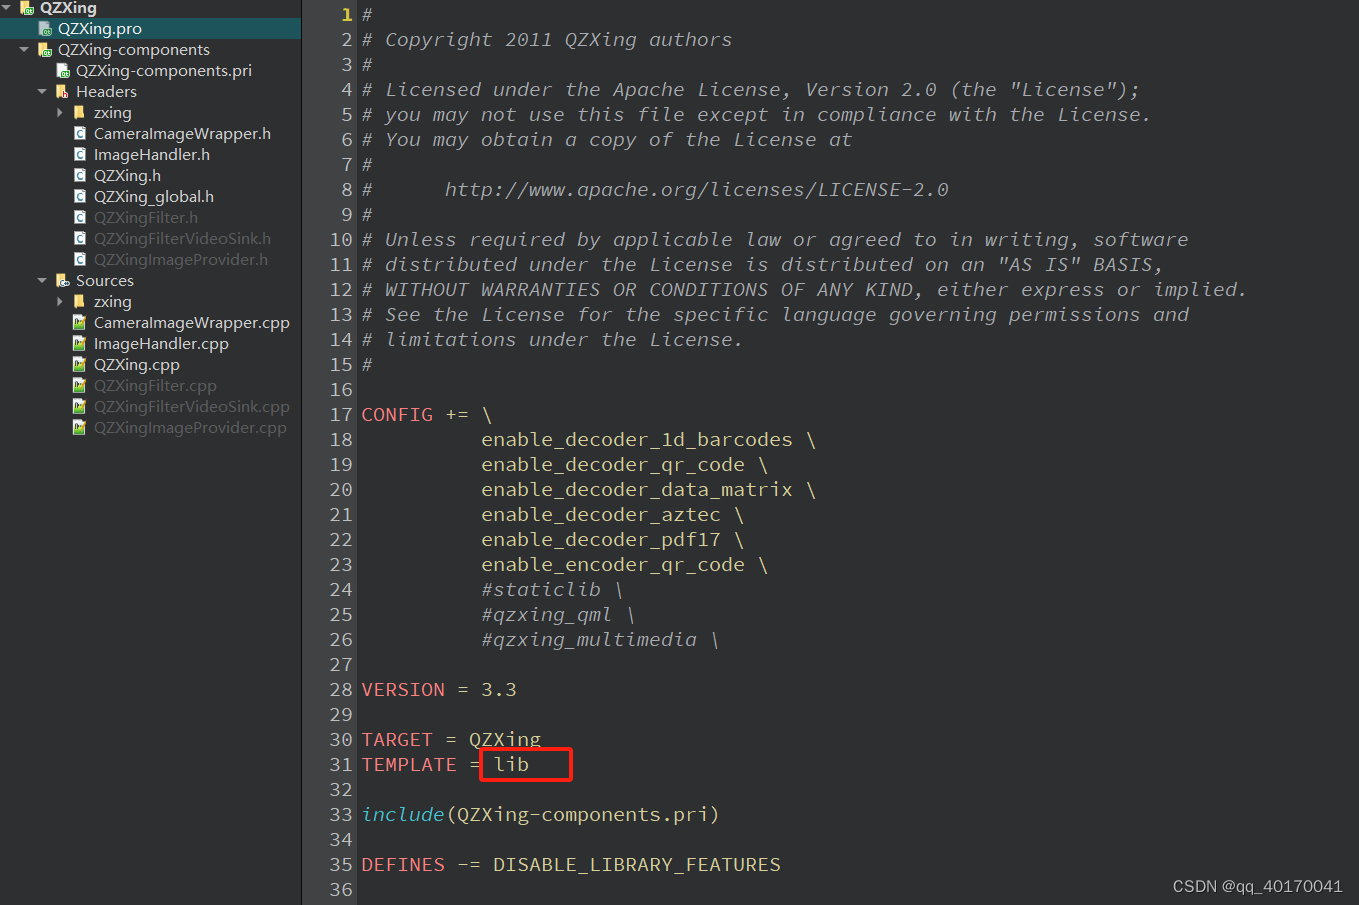Select the greyed-out QZXingImageProvider.cpp entry

pyautogui.click(x=190, y=427)
